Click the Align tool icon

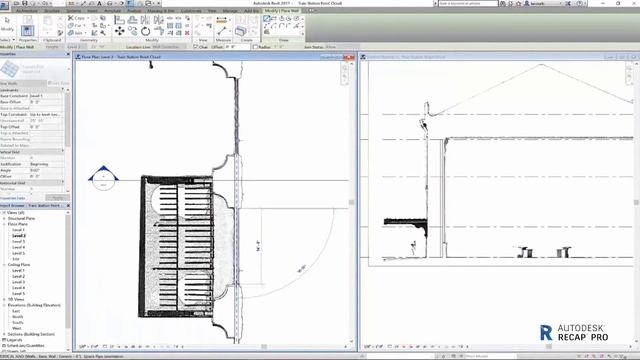(119, 20)
